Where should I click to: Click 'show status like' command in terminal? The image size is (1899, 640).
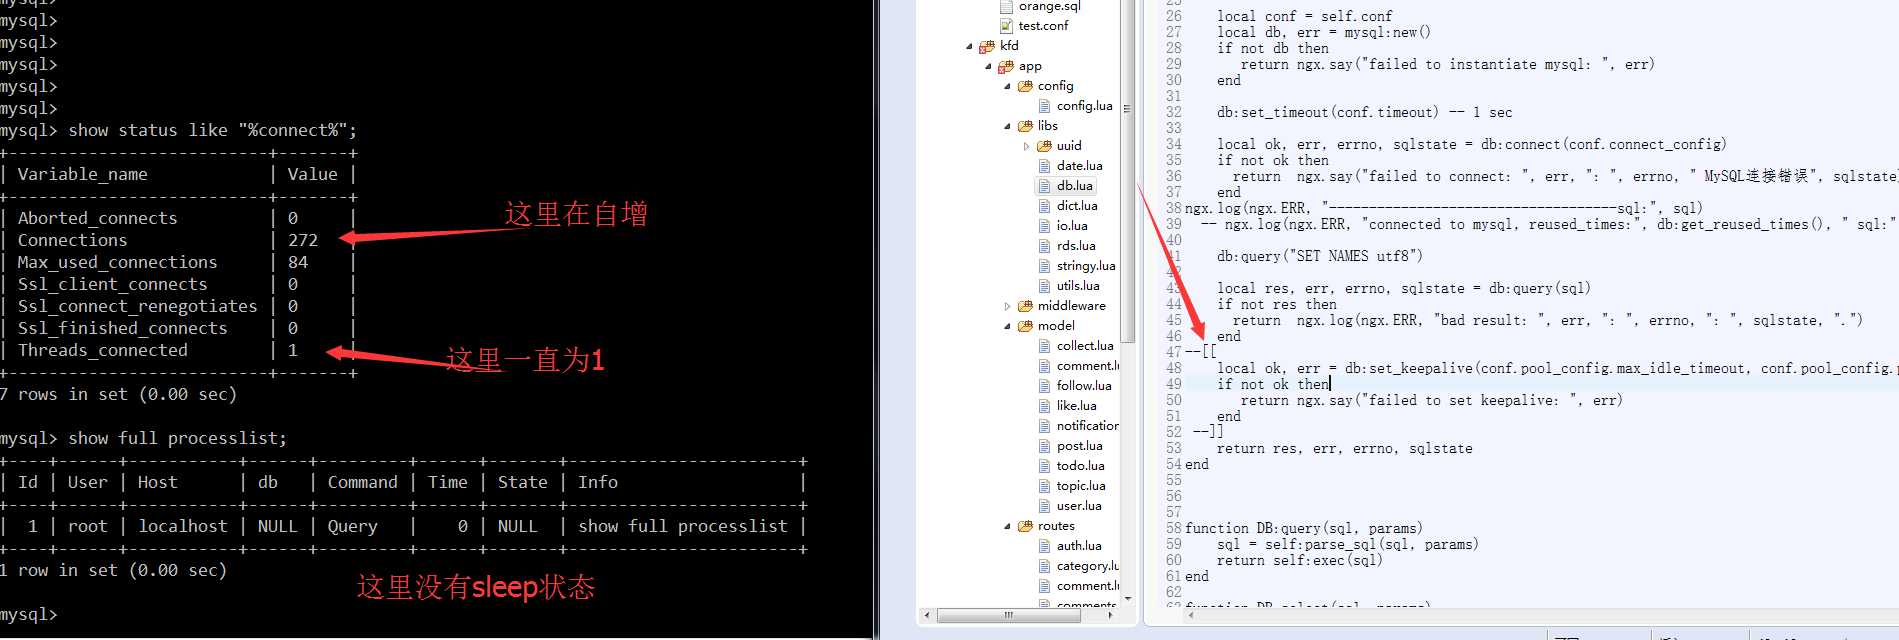pyautogui.click(x=212, y=130)
